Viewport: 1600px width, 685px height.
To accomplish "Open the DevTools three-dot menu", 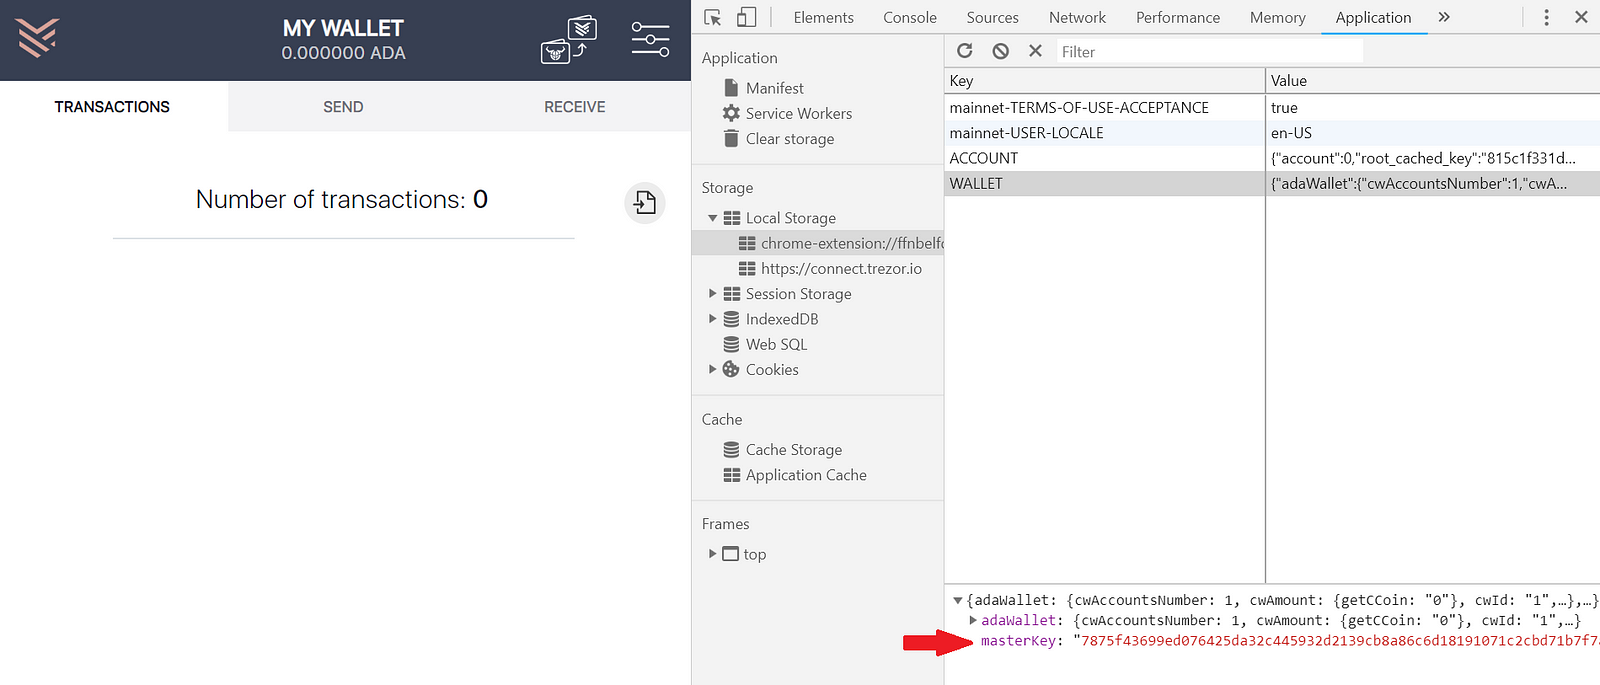I will coord(1546,17).
